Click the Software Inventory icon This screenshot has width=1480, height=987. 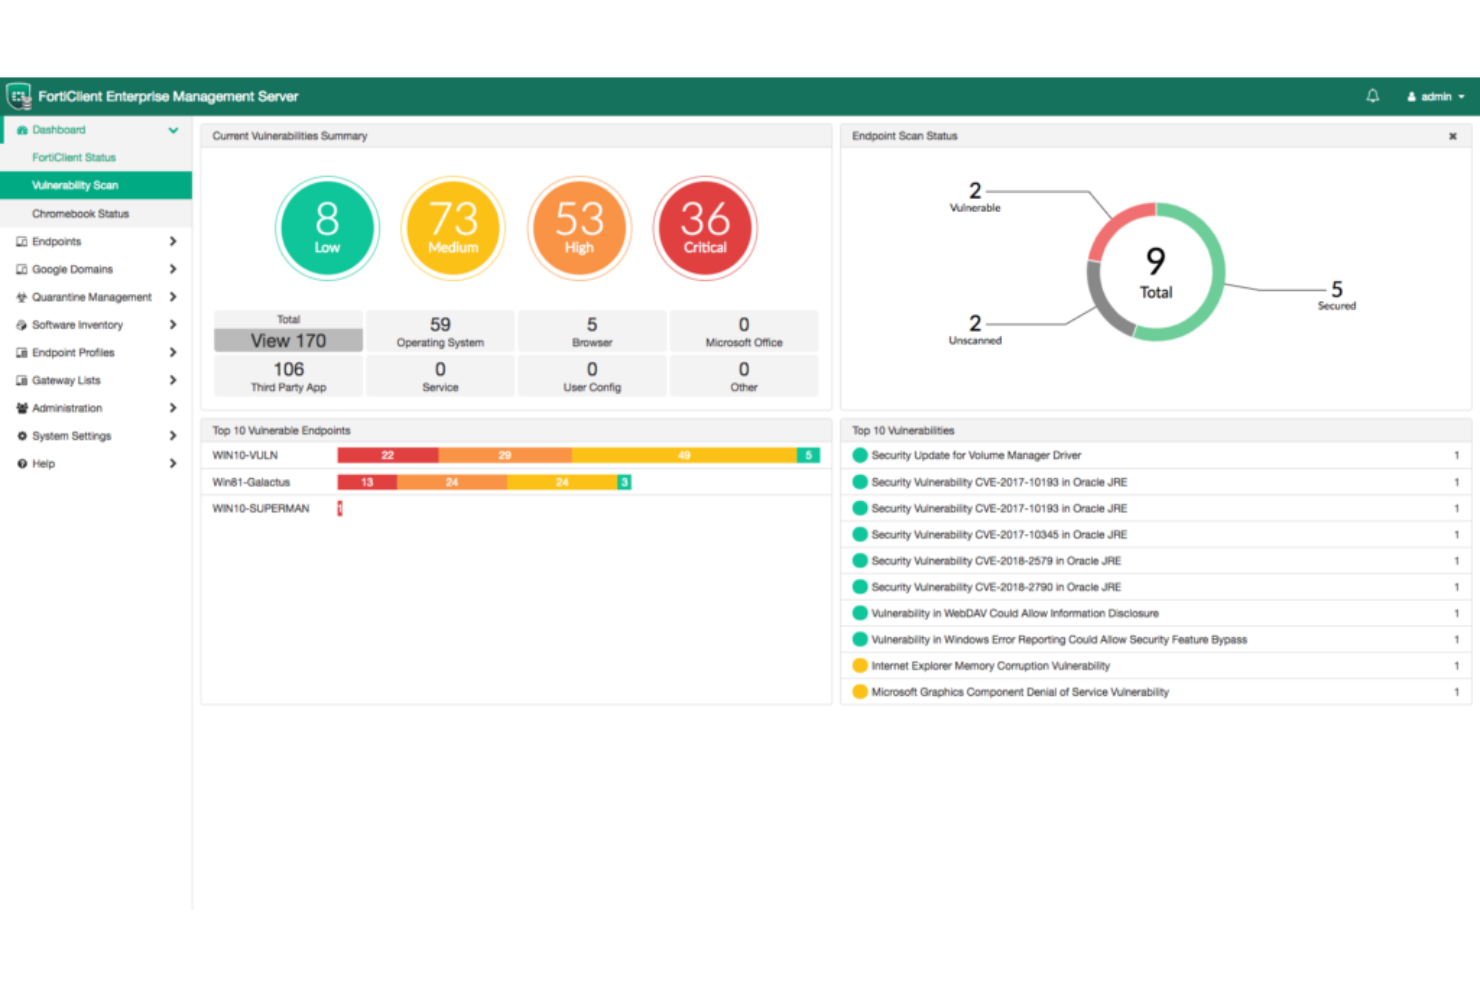coord(22,325)
